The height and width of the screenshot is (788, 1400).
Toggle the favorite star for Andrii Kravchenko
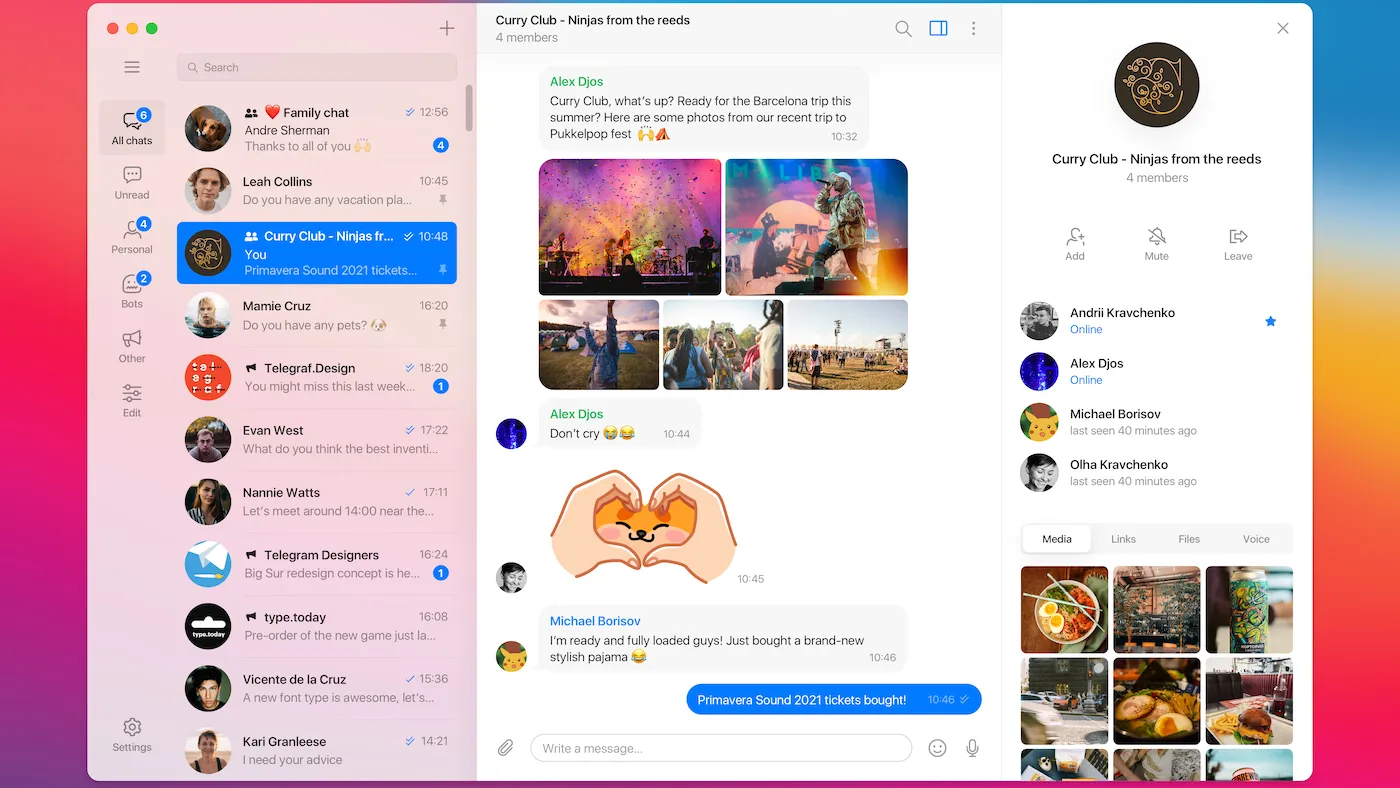[x=1270, y=321]
